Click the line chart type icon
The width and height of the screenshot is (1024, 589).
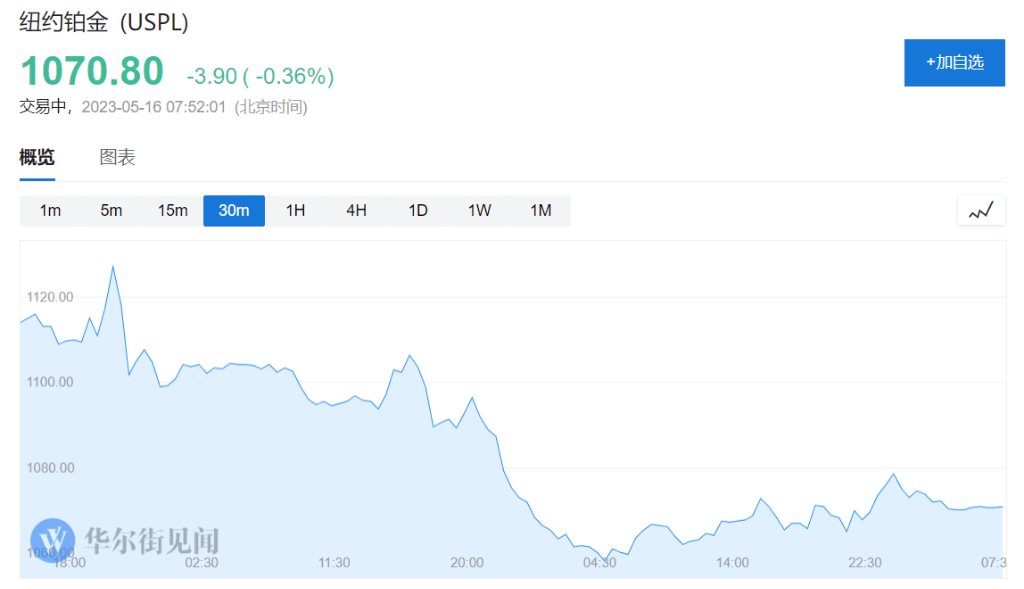(x=981, y=210)
